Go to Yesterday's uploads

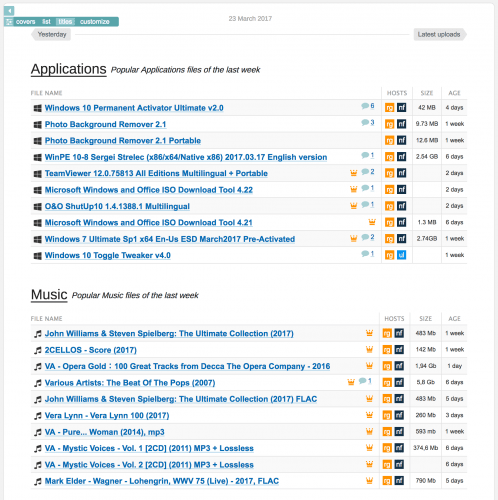point(52,34)
